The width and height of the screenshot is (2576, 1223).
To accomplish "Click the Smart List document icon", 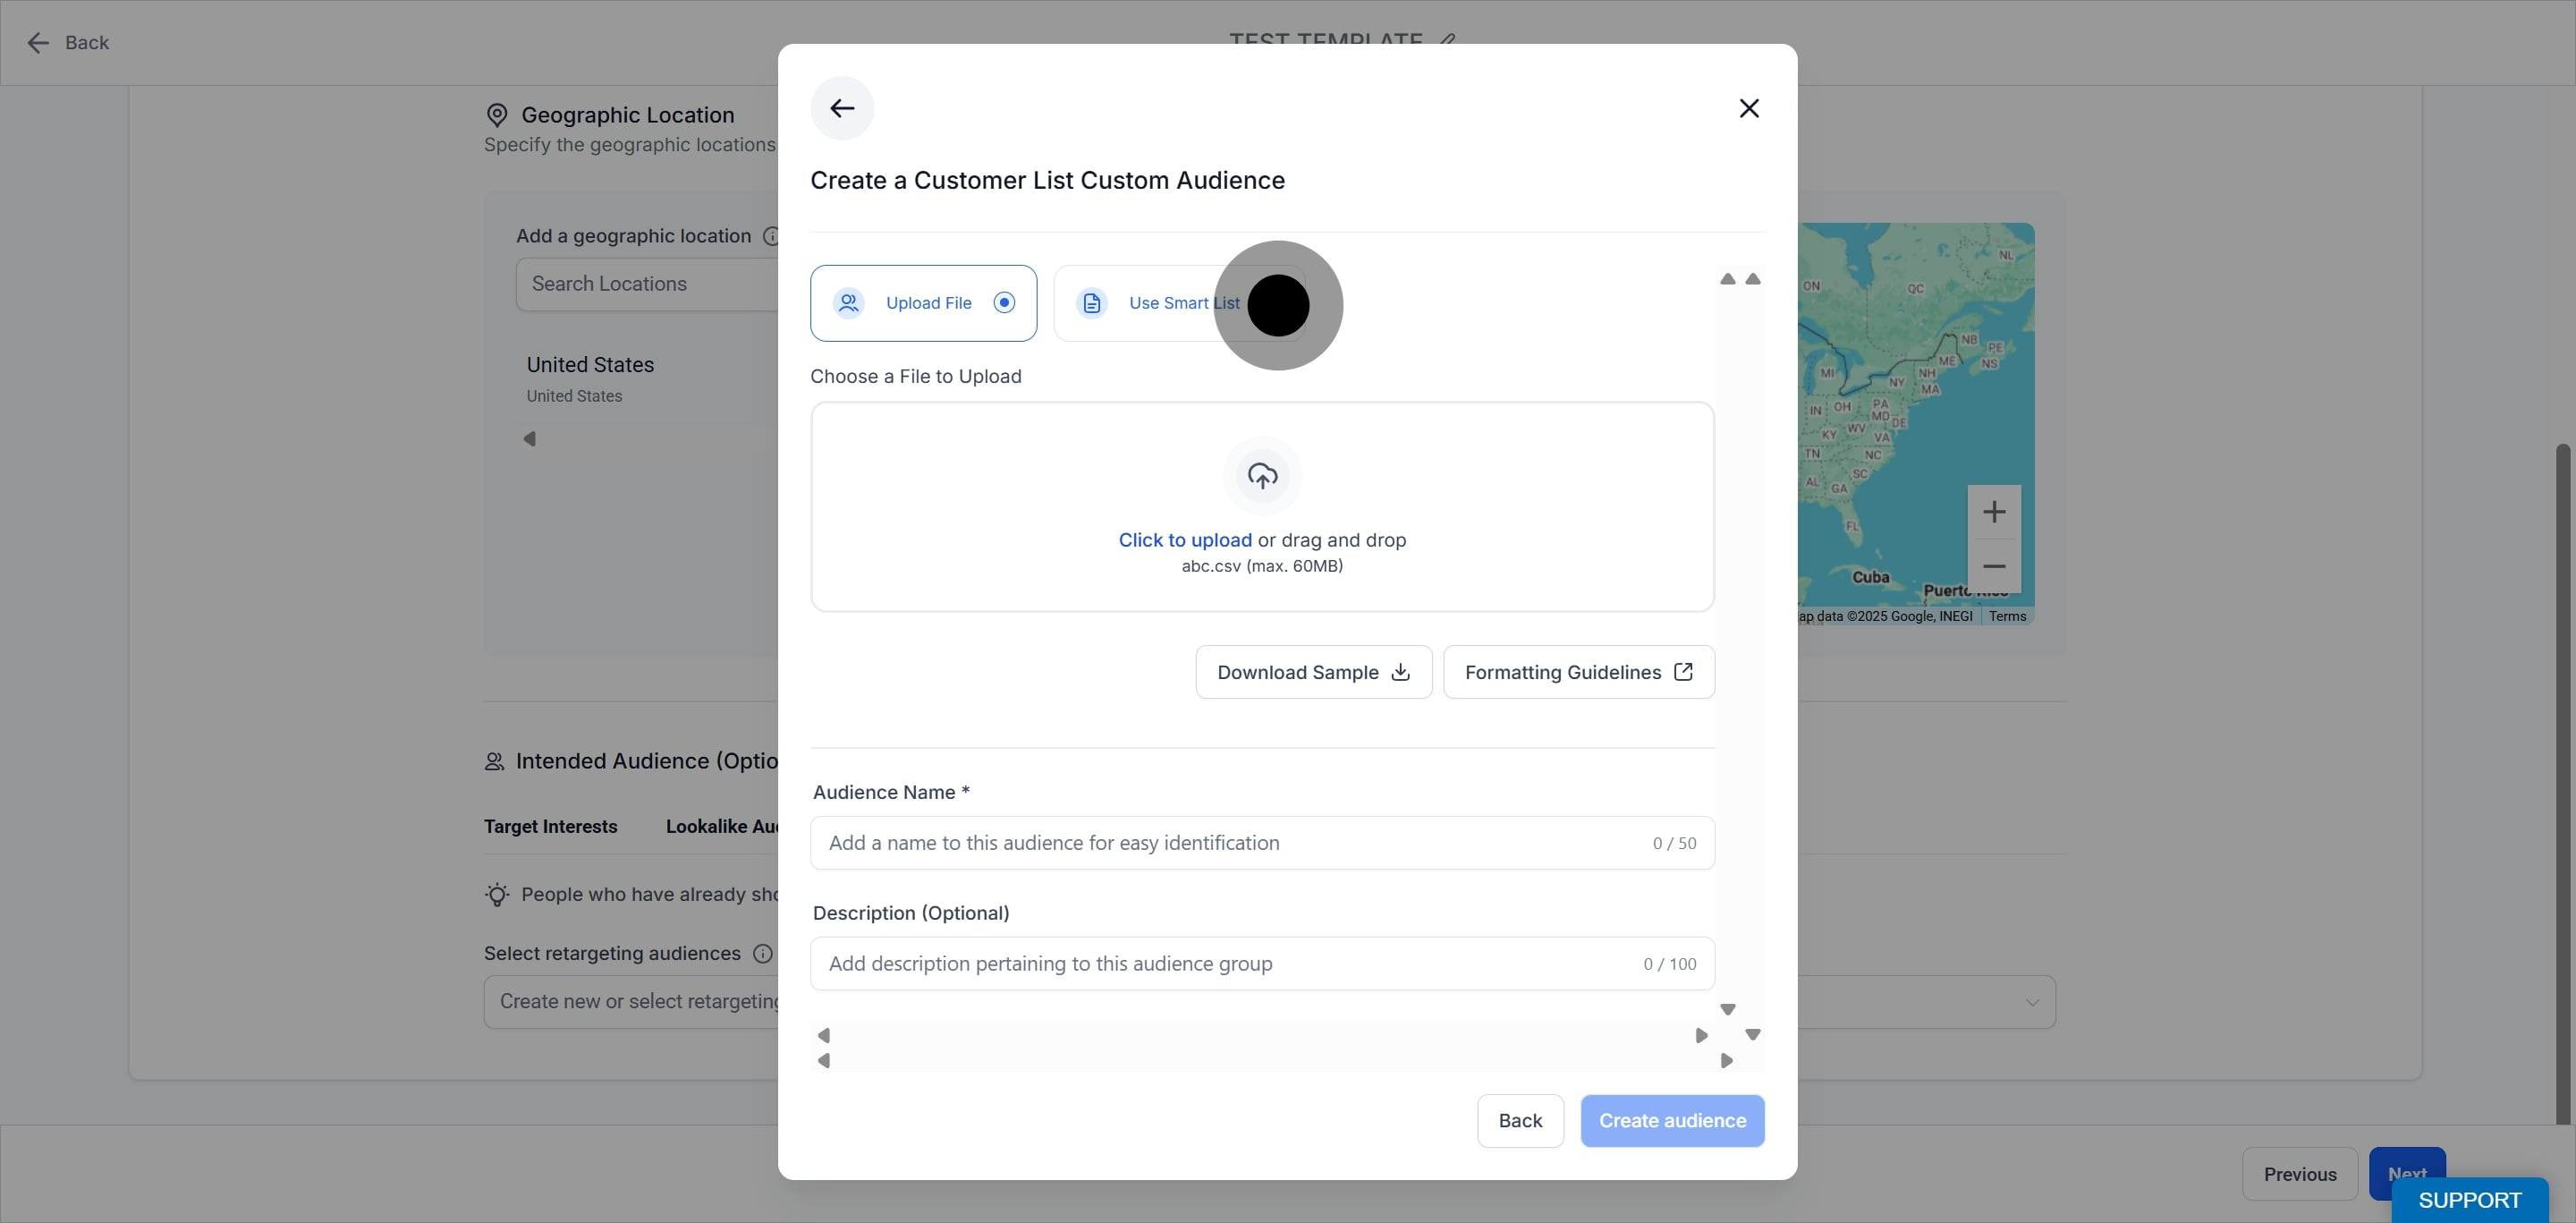I will pos(1092,303).
